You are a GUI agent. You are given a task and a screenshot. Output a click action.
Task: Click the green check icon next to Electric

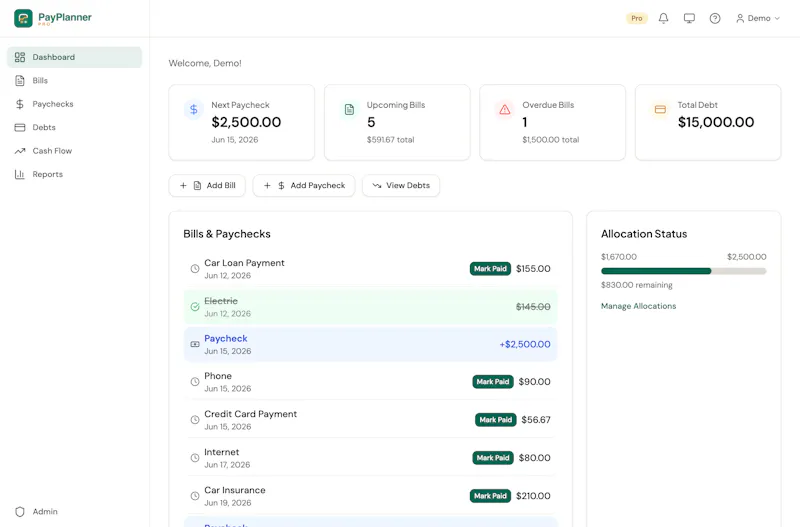195,307
